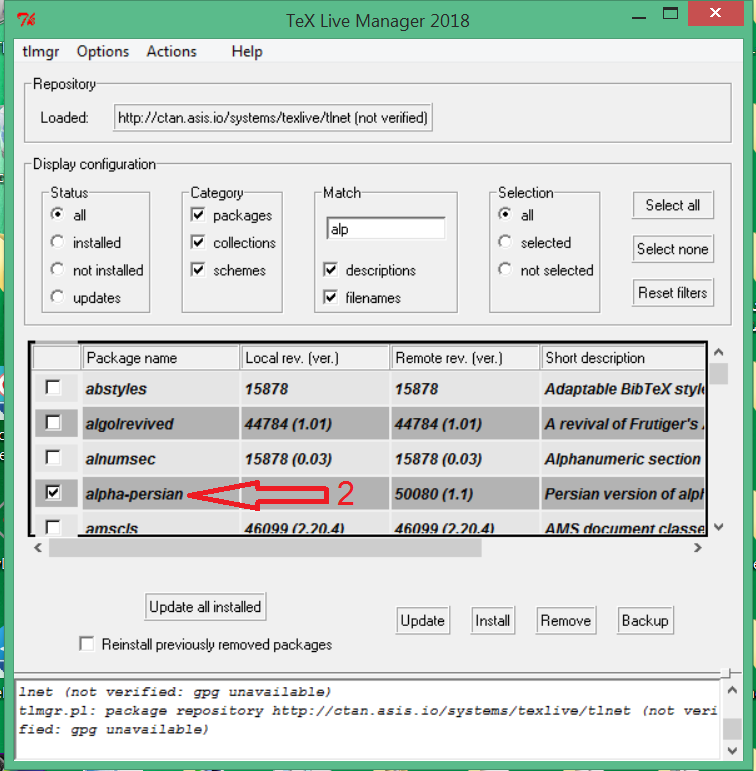756x771 pixels.
Task: Check the amscls package checkbox
Action: 53,527
